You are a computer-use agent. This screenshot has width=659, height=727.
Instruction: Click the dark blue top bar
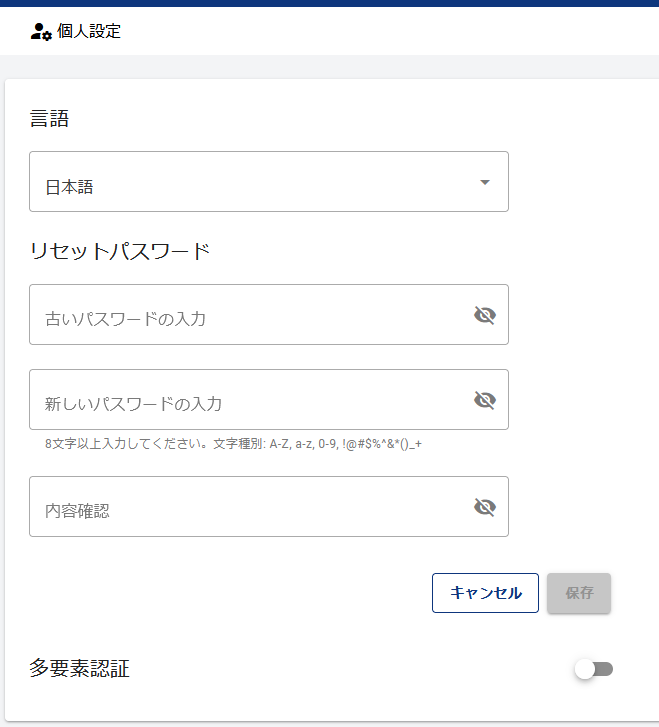coord(329,3)
